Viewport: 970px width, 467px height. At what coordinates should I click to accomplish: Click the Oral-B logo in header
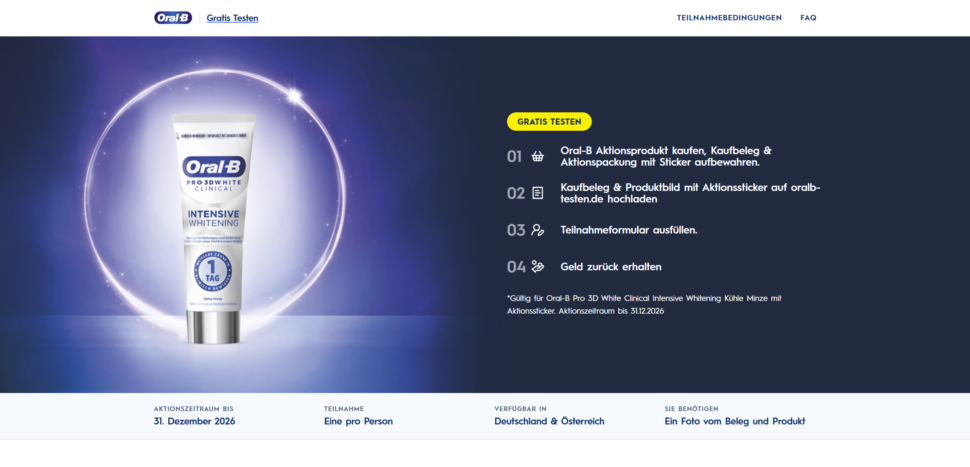(x=173, y=18)
